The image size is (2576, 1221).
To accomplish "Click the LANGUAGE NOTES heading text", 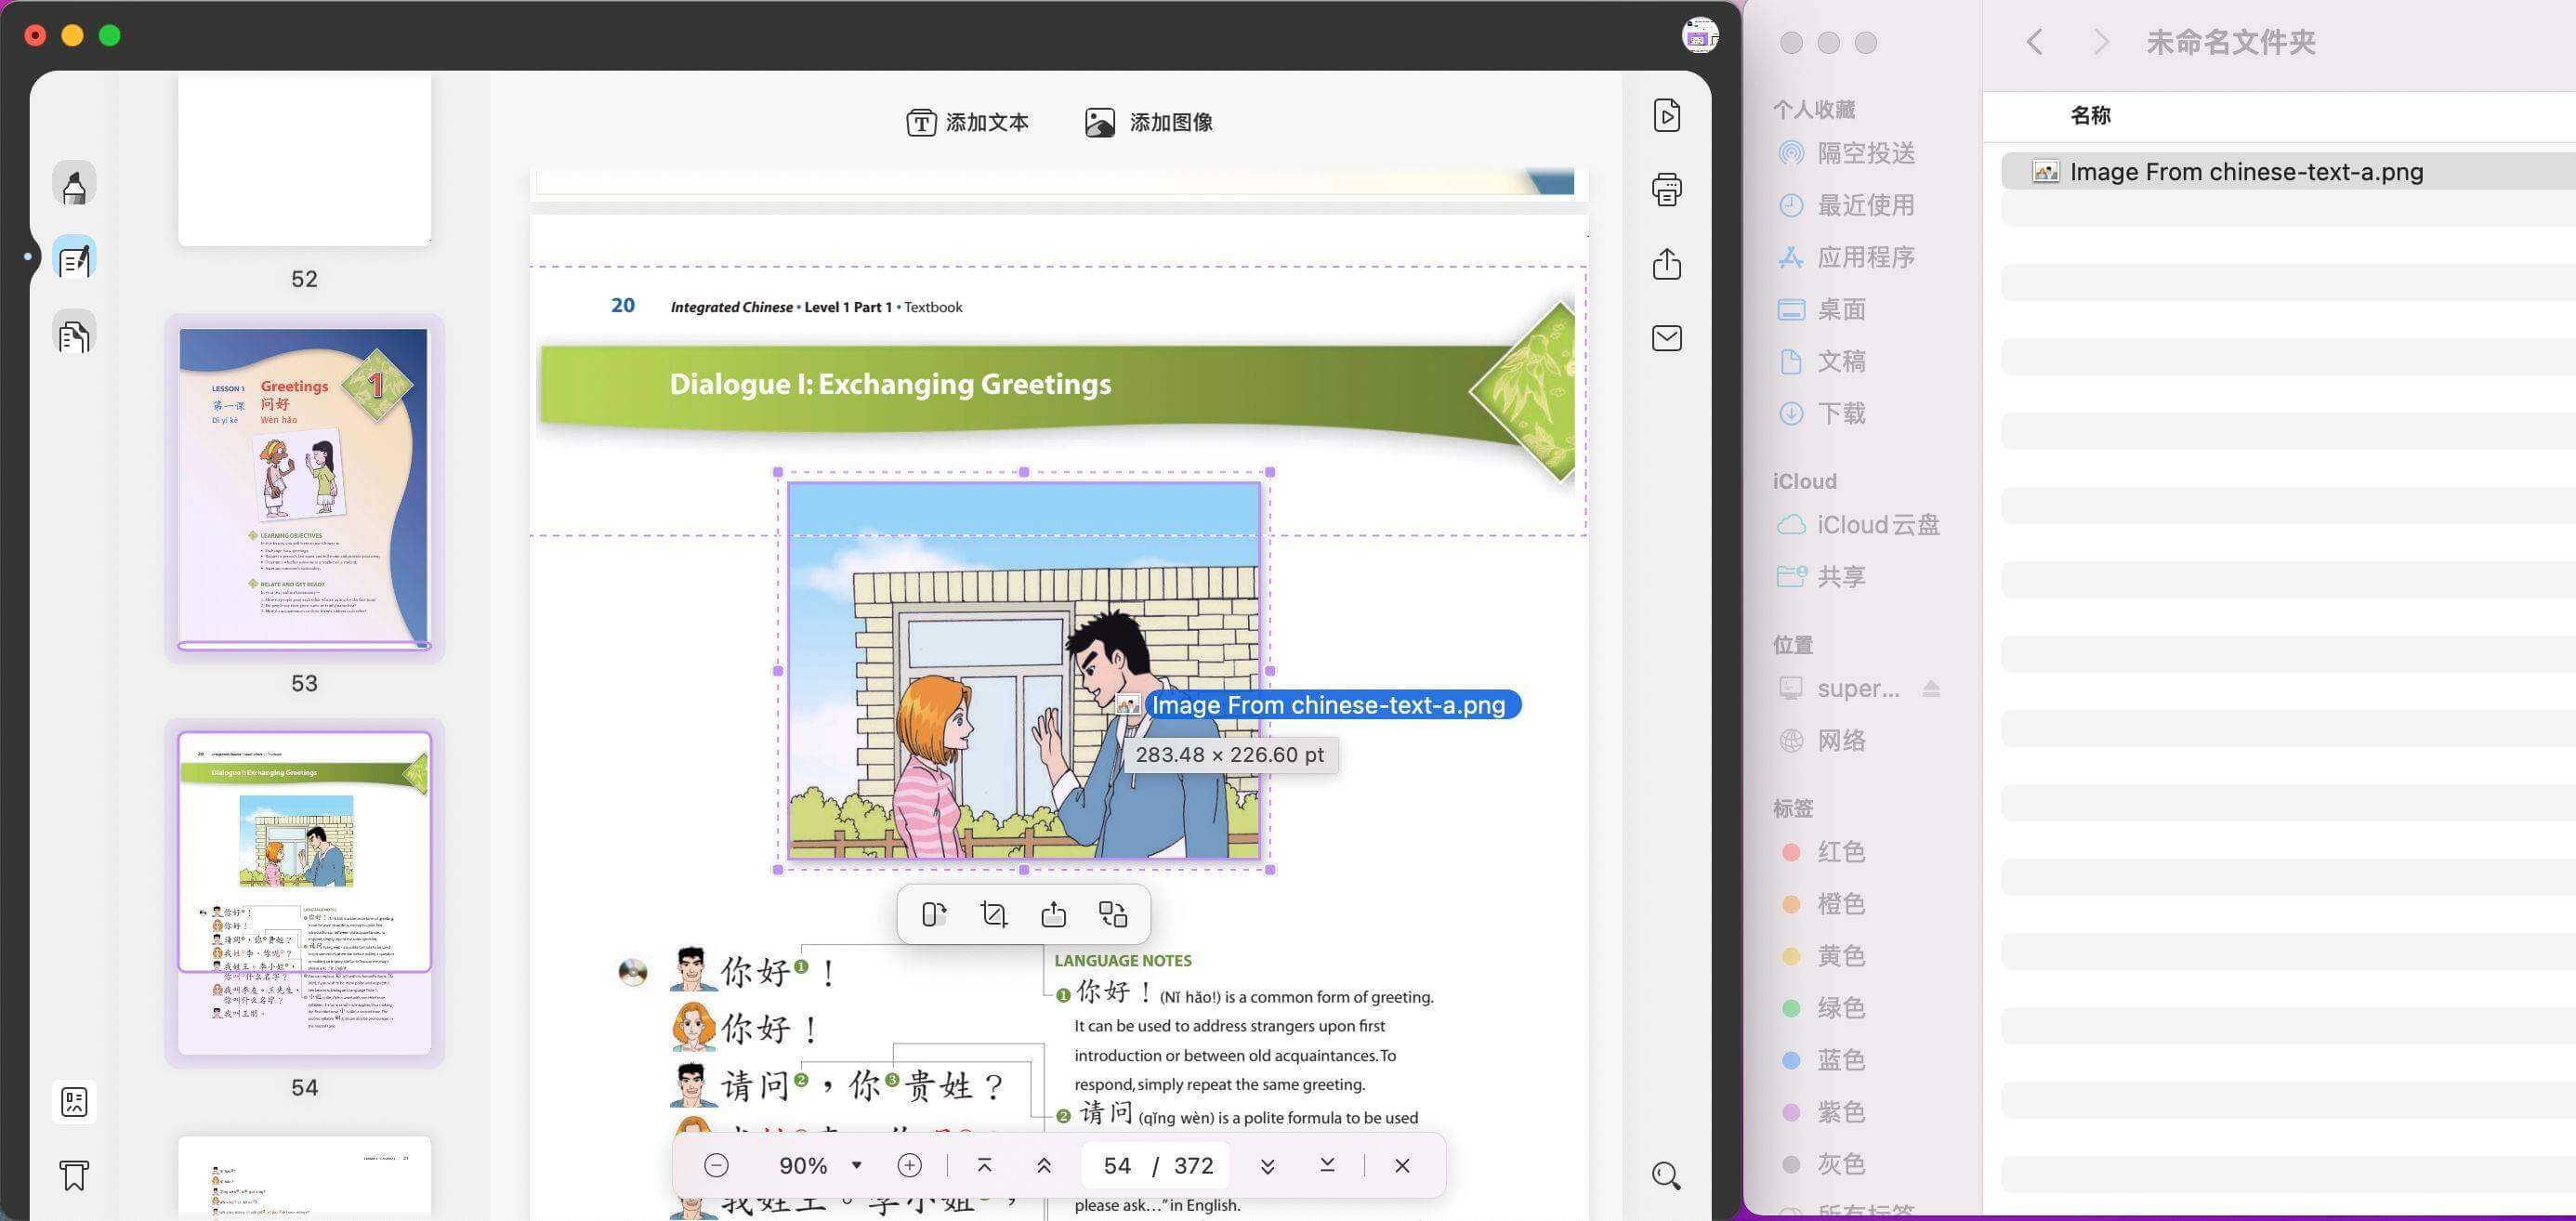I will (1123, 961).
